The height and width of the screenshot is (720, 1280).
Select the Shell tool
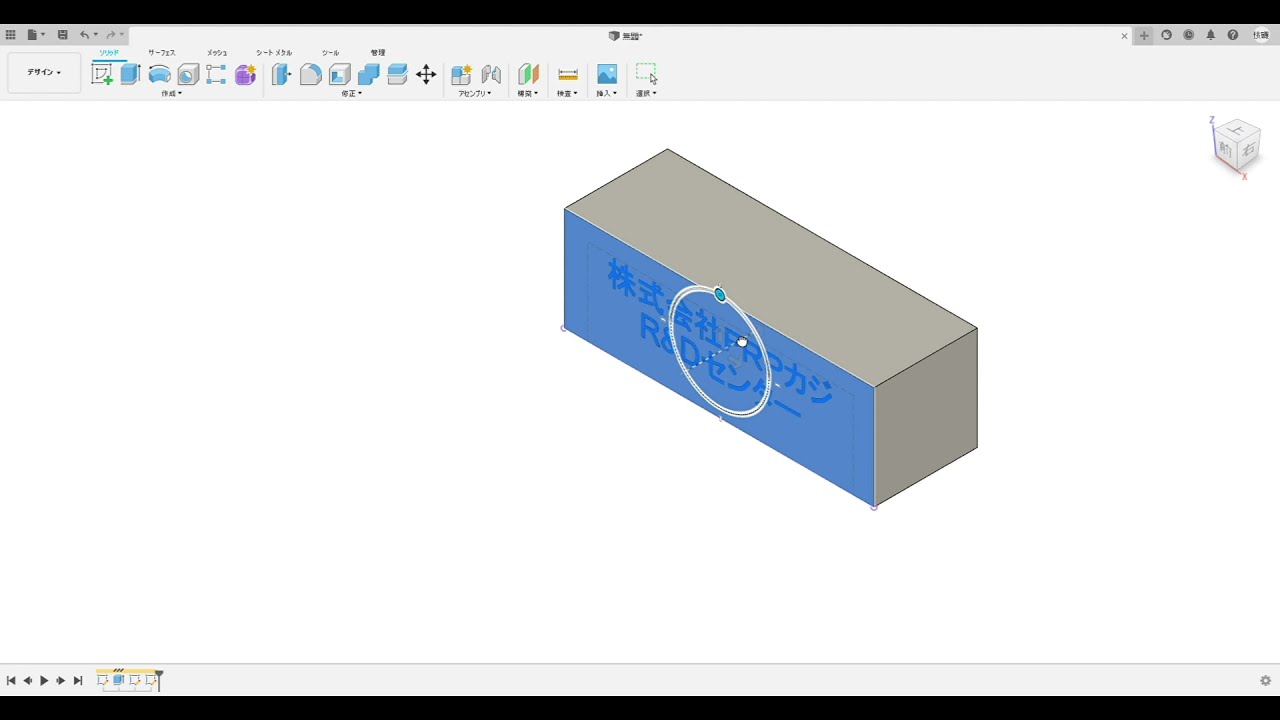pyautogui.click(x=340, y=74)
